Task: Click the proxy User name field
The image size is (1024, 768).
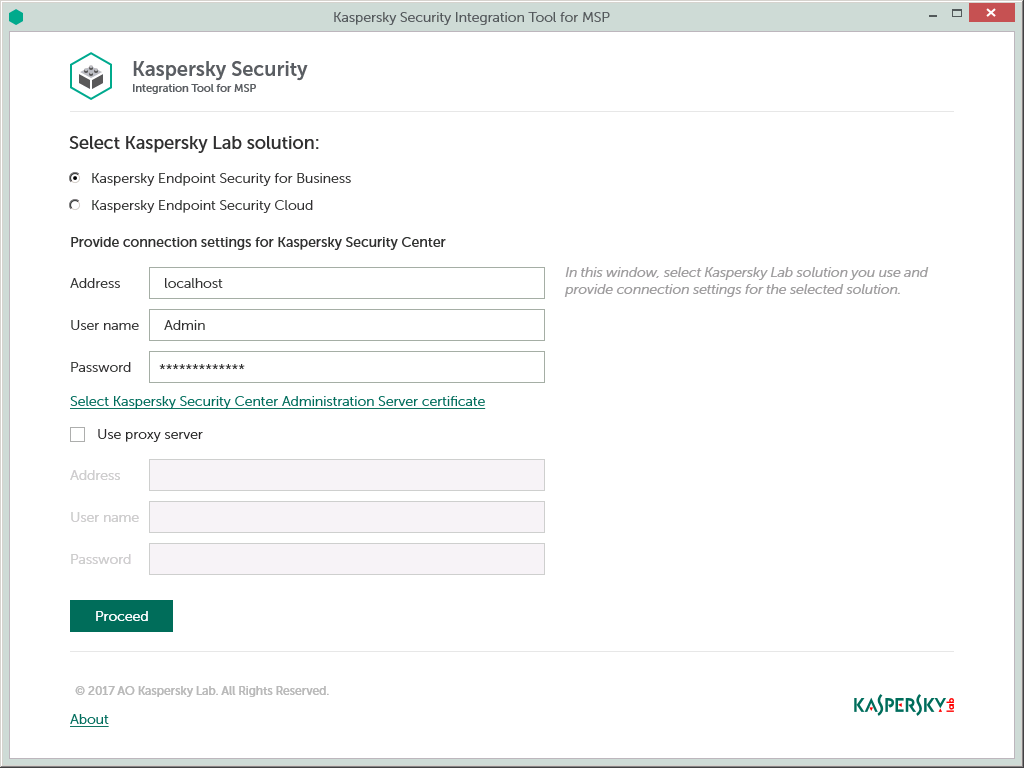Action: (x=346, y=517)
